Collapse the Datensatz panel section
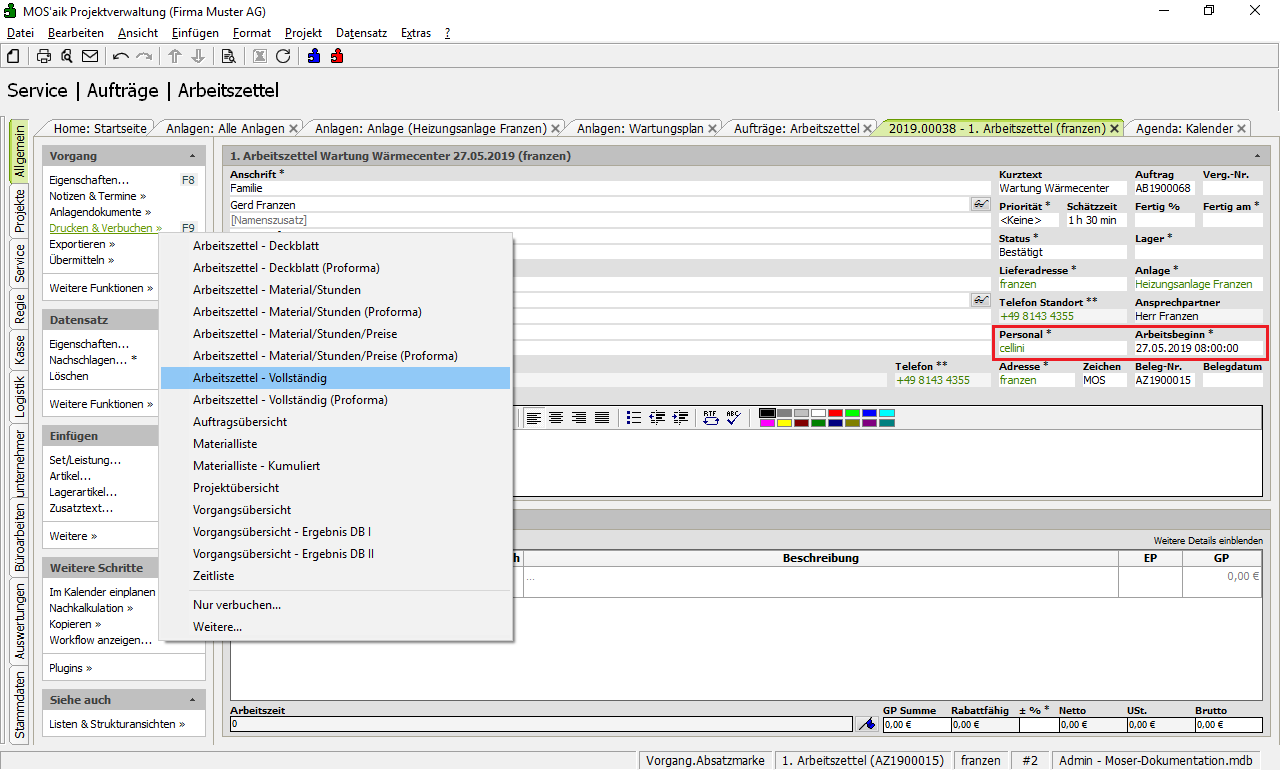 pyautogui.click(x=192, y=321)
